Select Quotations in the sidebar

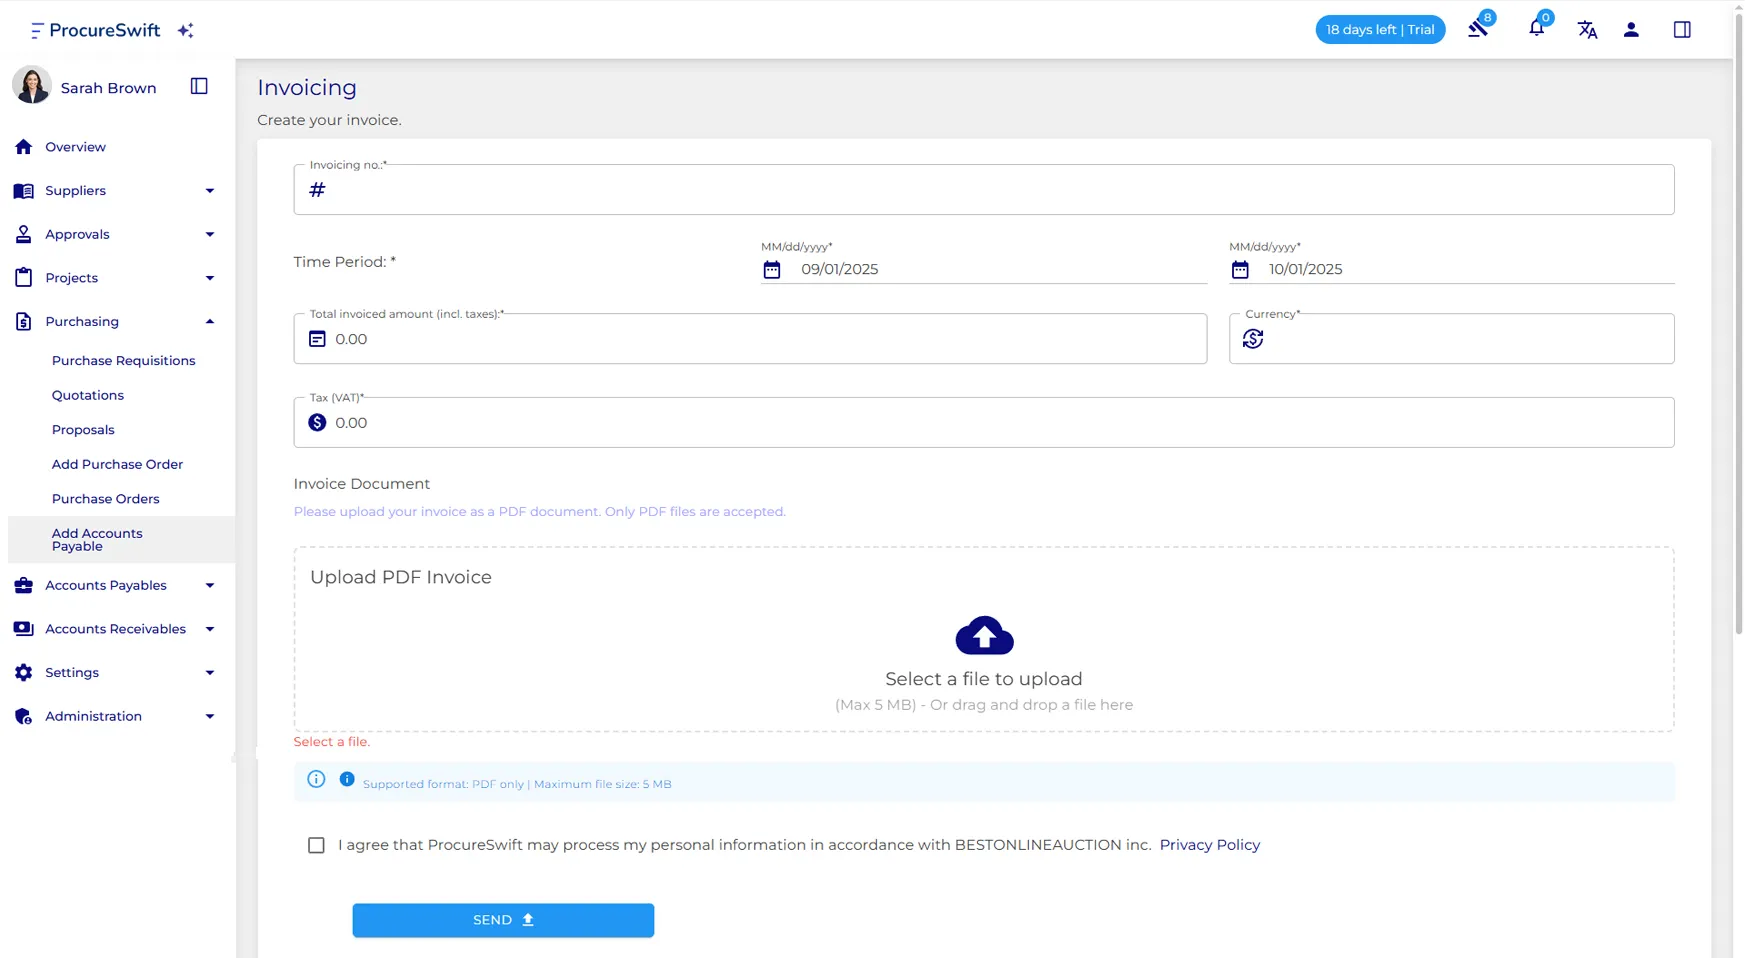tap(88, 395)
